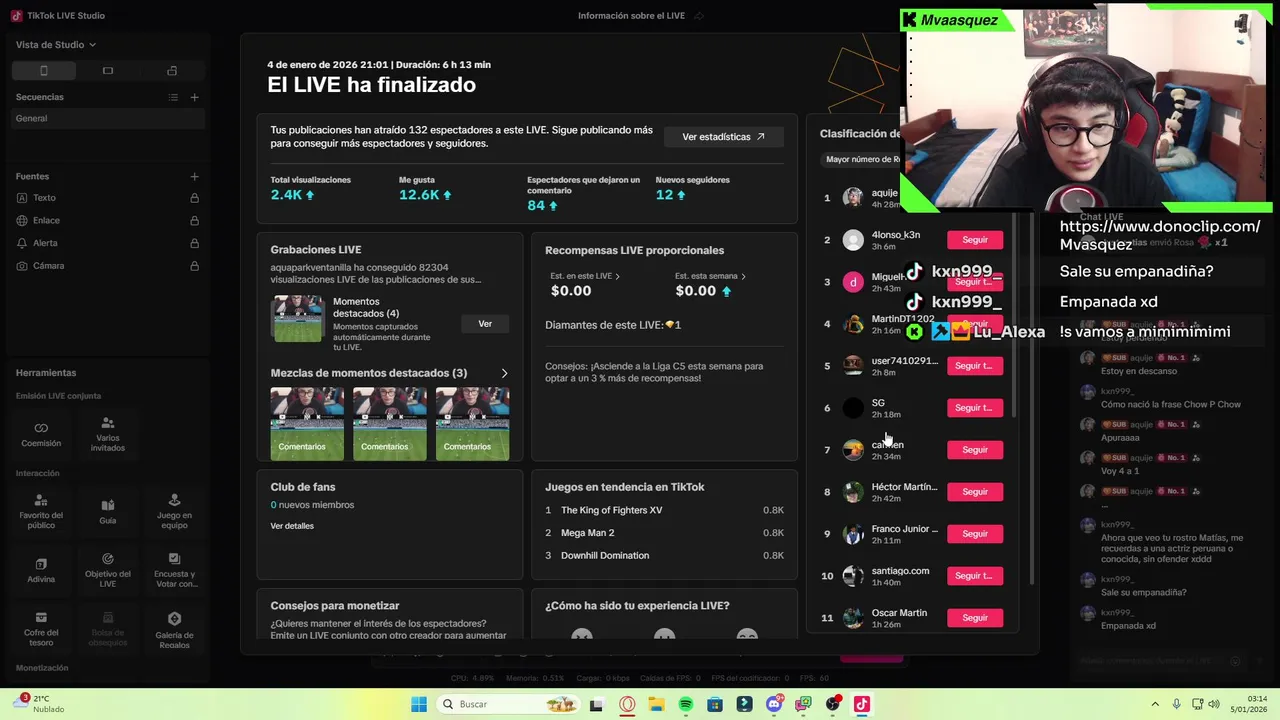
Task: Open Windows Start menu
Action: tap(419, 704)
